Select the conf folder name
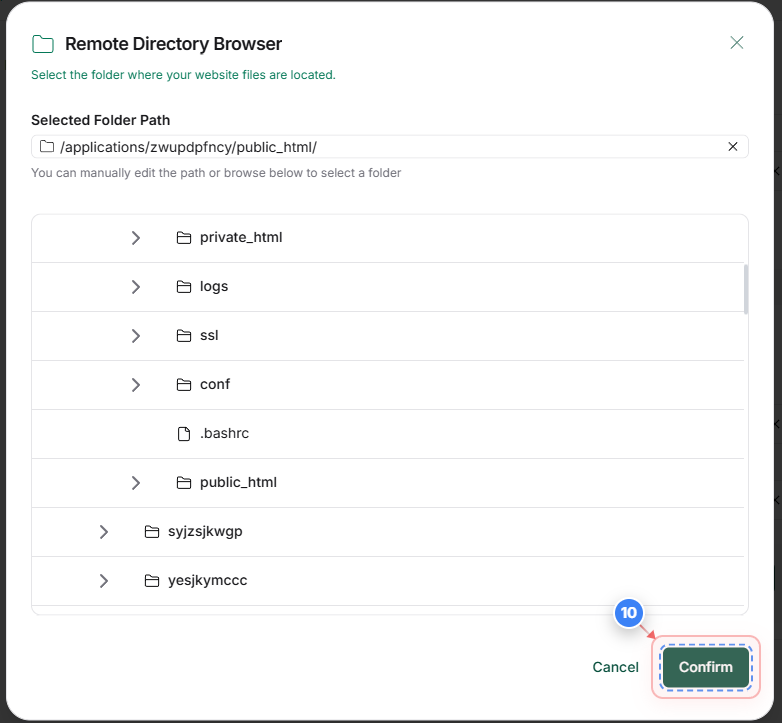Screen dimensions: 782x723 215,384
